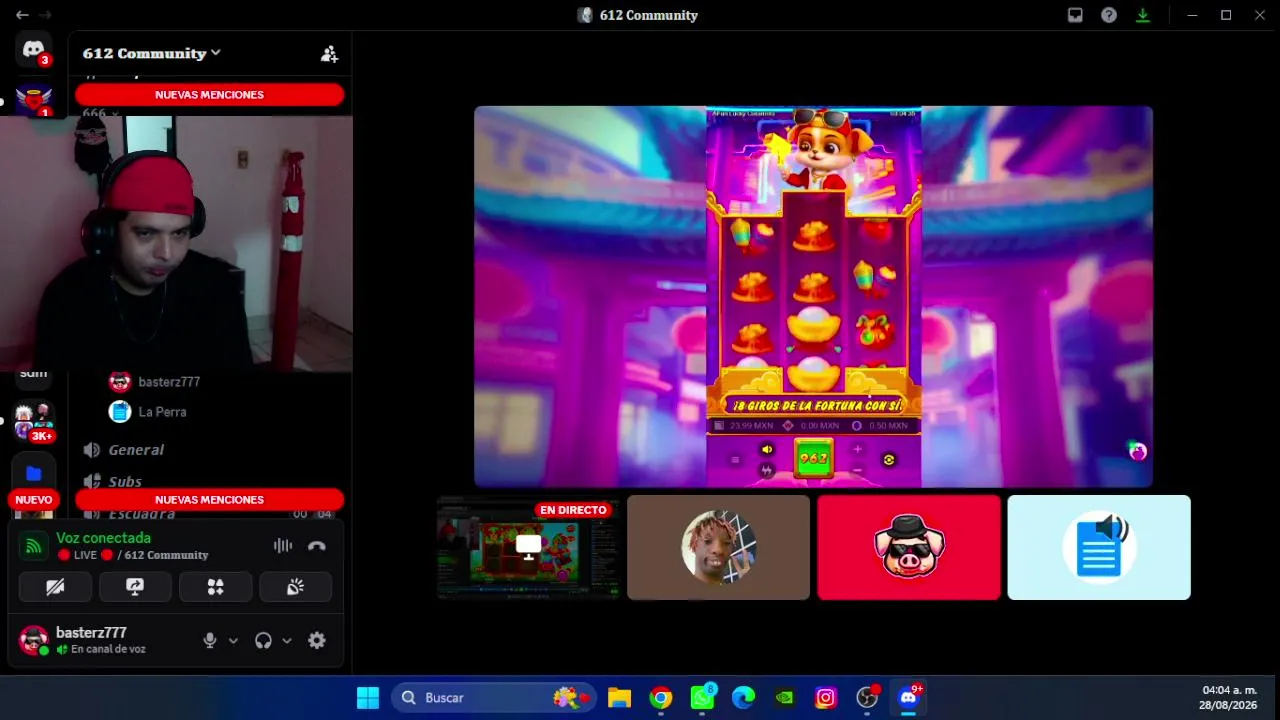Open the basterz777 user panel avatar
The image size is (1280, 720).
[34, 641]
